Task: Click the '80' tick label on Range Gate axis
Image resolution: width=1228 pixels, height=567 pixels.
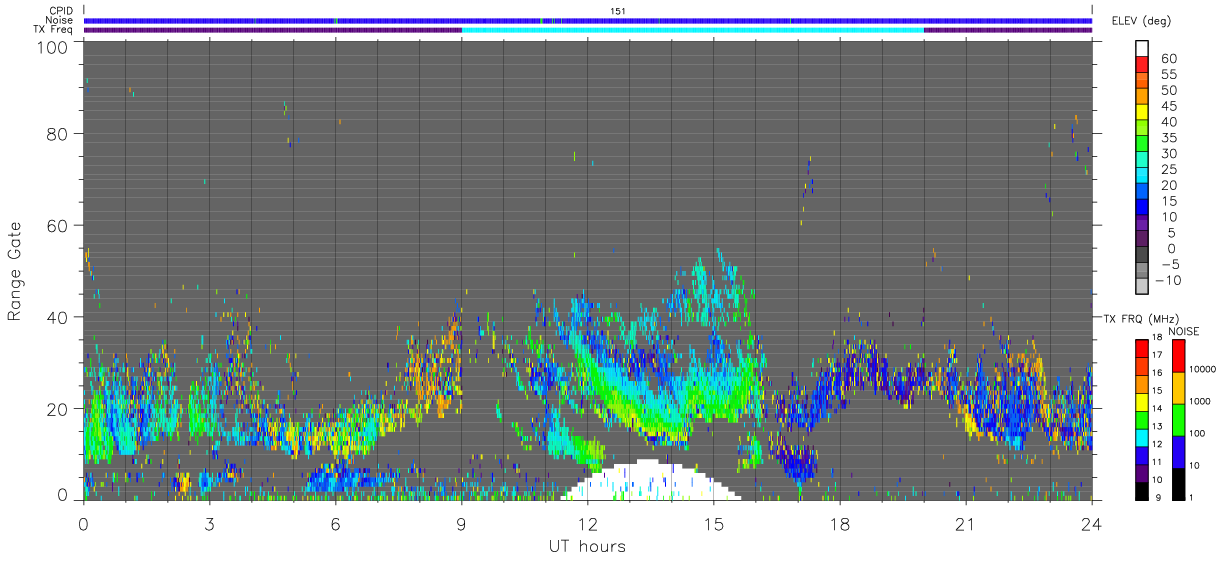Action: (58, 134)
